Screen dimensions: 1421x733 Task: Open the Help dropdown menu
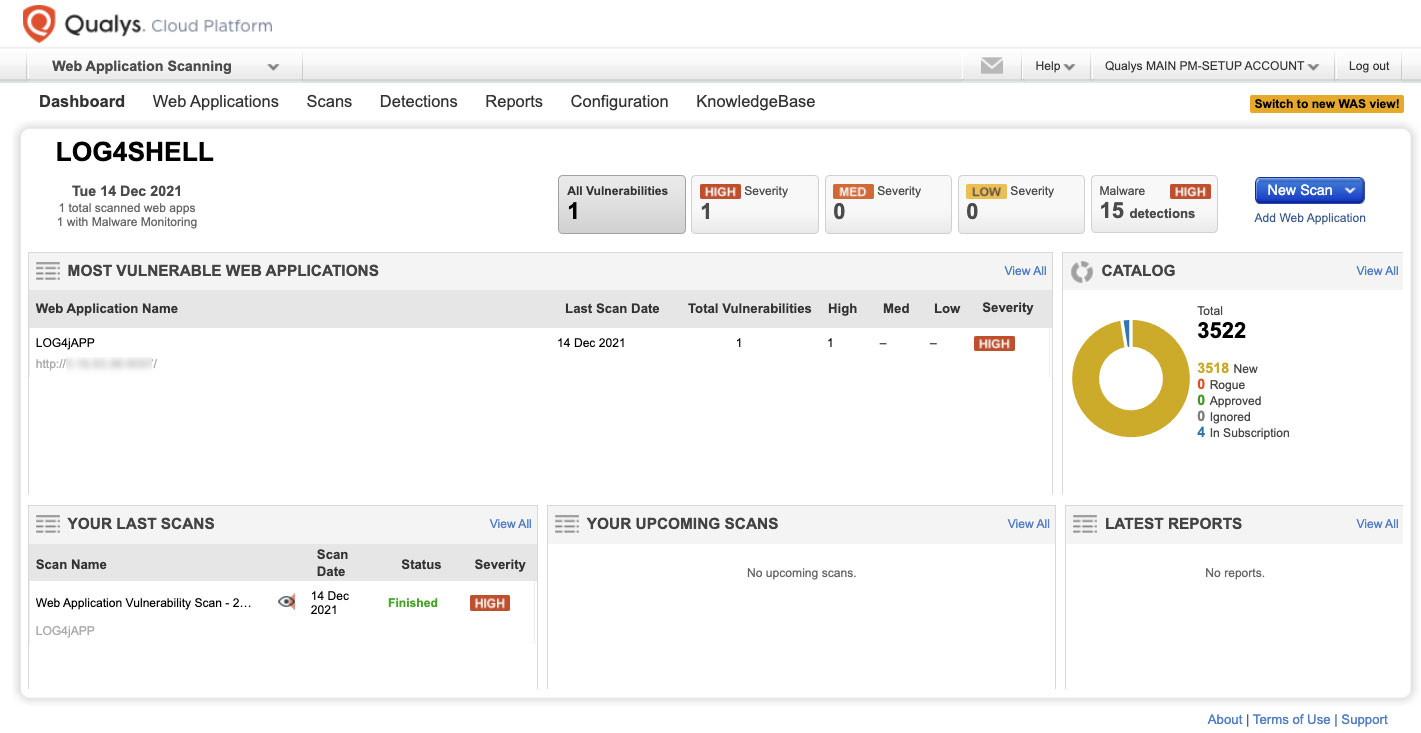click(x=1054, y=66)
